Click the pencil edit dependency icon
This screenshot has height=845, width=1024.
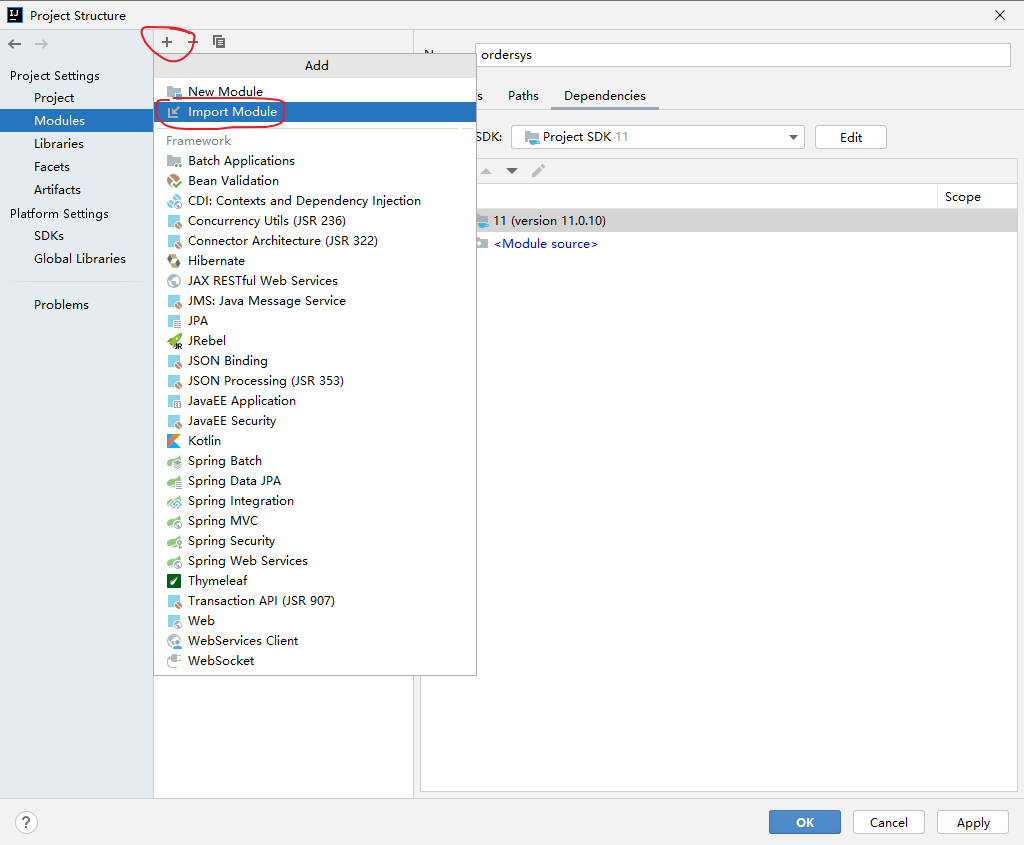click(538, 171)
